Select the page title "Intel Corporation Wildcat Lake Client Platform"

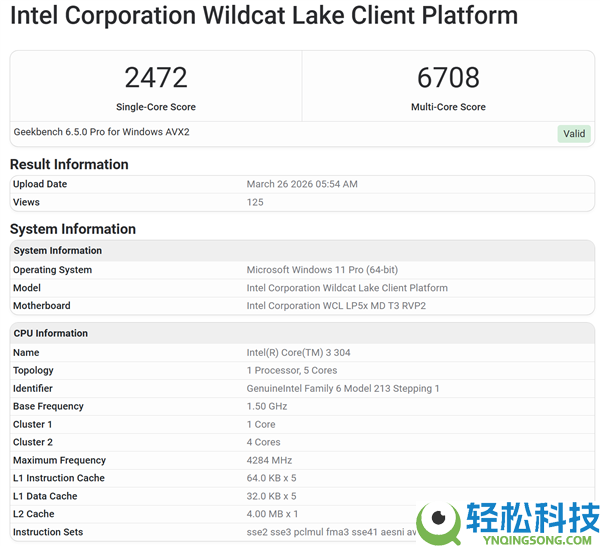264,15
